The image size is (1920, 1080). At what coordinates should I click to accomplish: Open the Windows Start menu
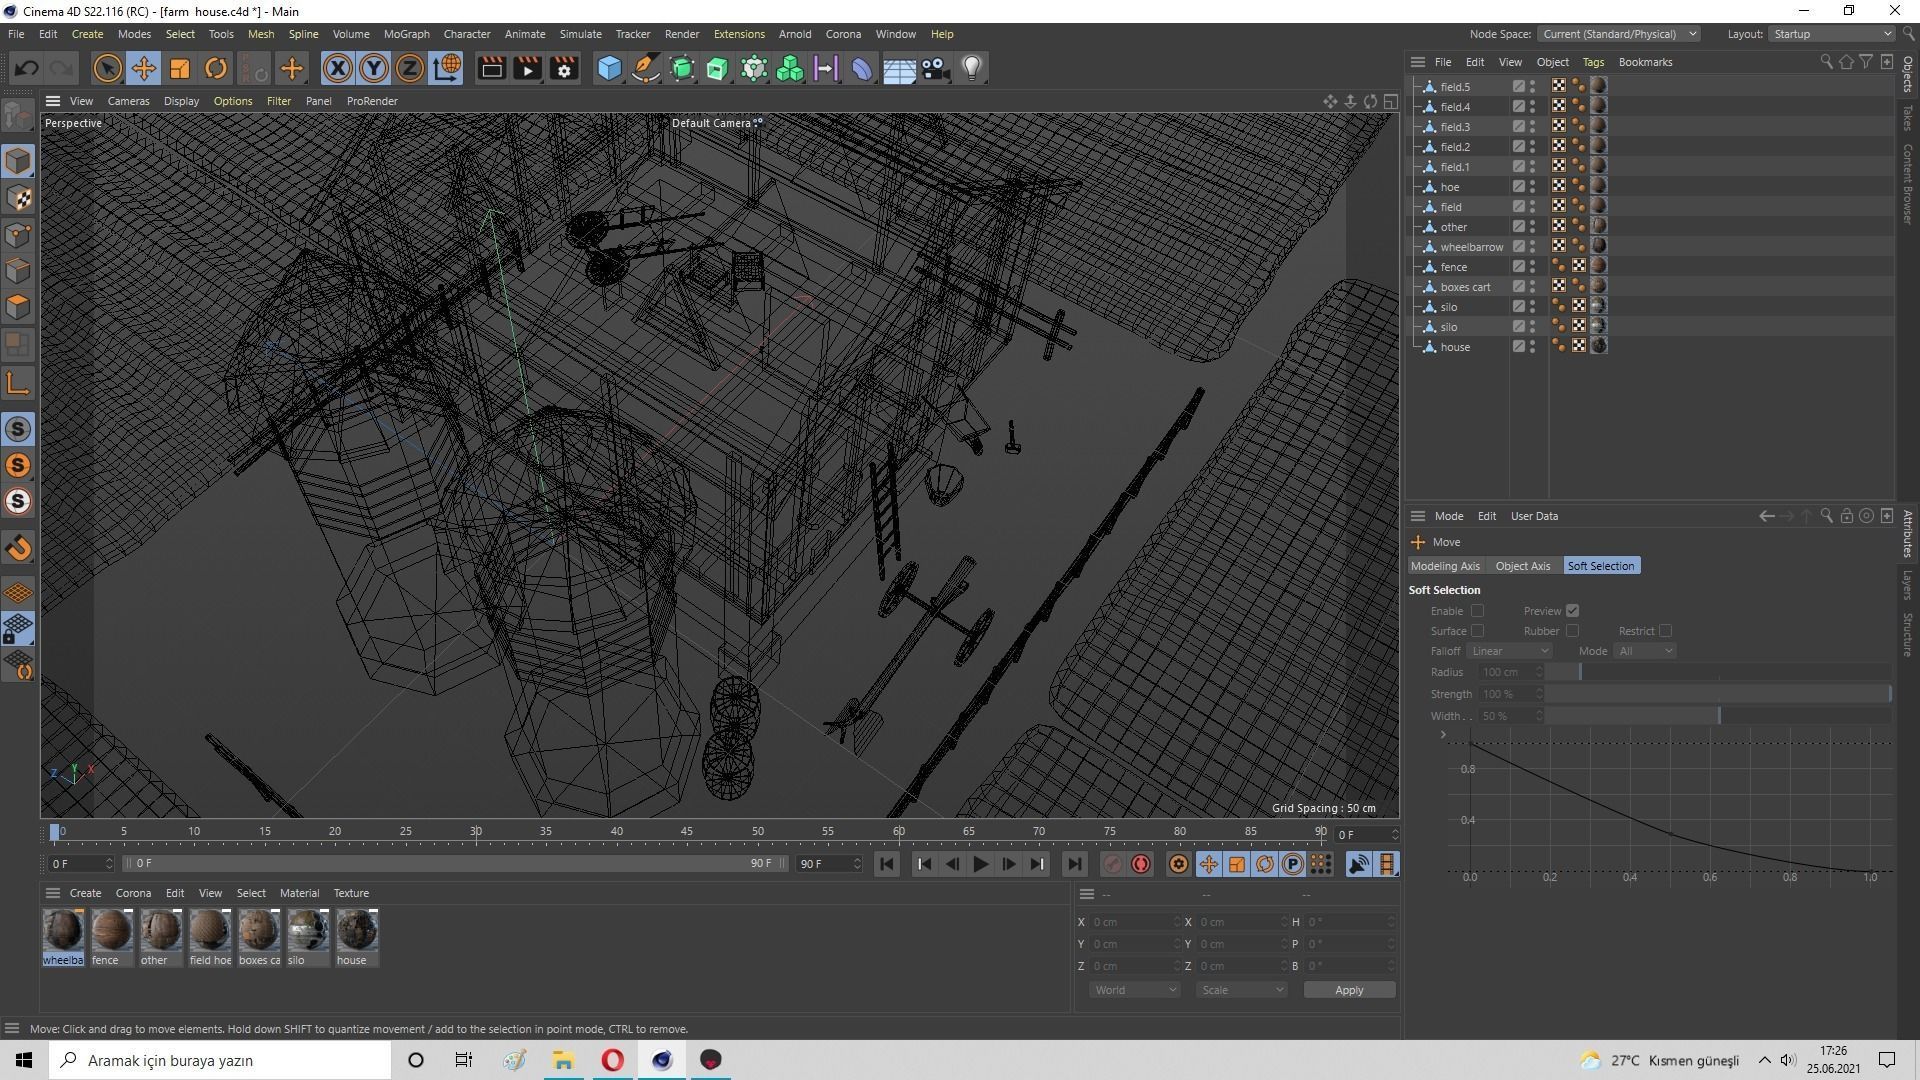click(x=24, y=1060)
